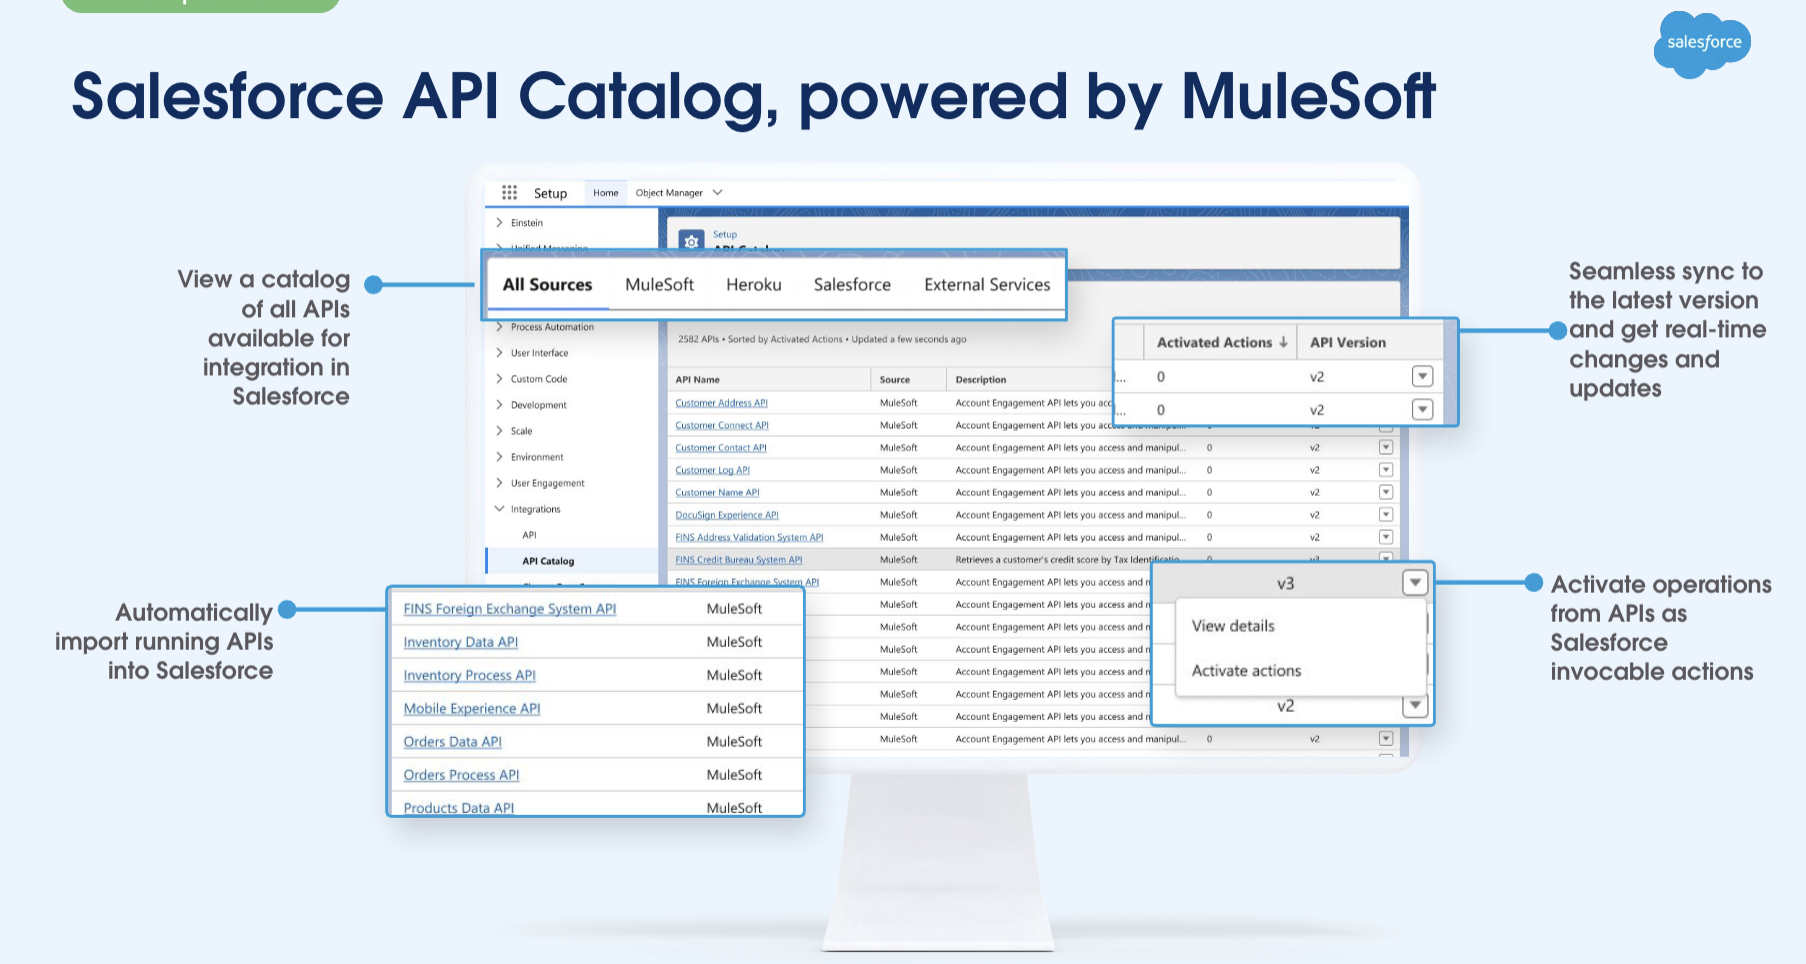
Task: Expand the Einstein setup section
Action: point(499,223)
